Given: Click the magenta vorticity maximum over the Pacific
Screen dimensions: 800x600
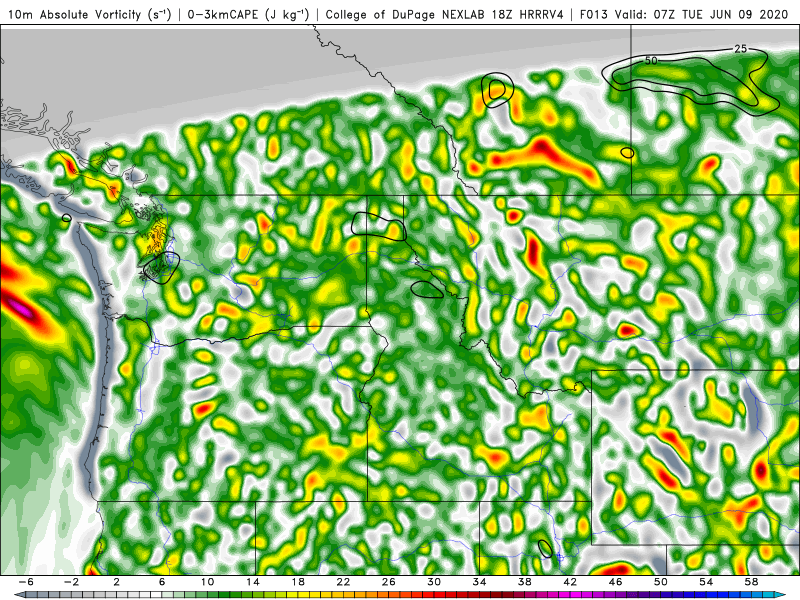Looking at the screenshot, I should point(21,309).
